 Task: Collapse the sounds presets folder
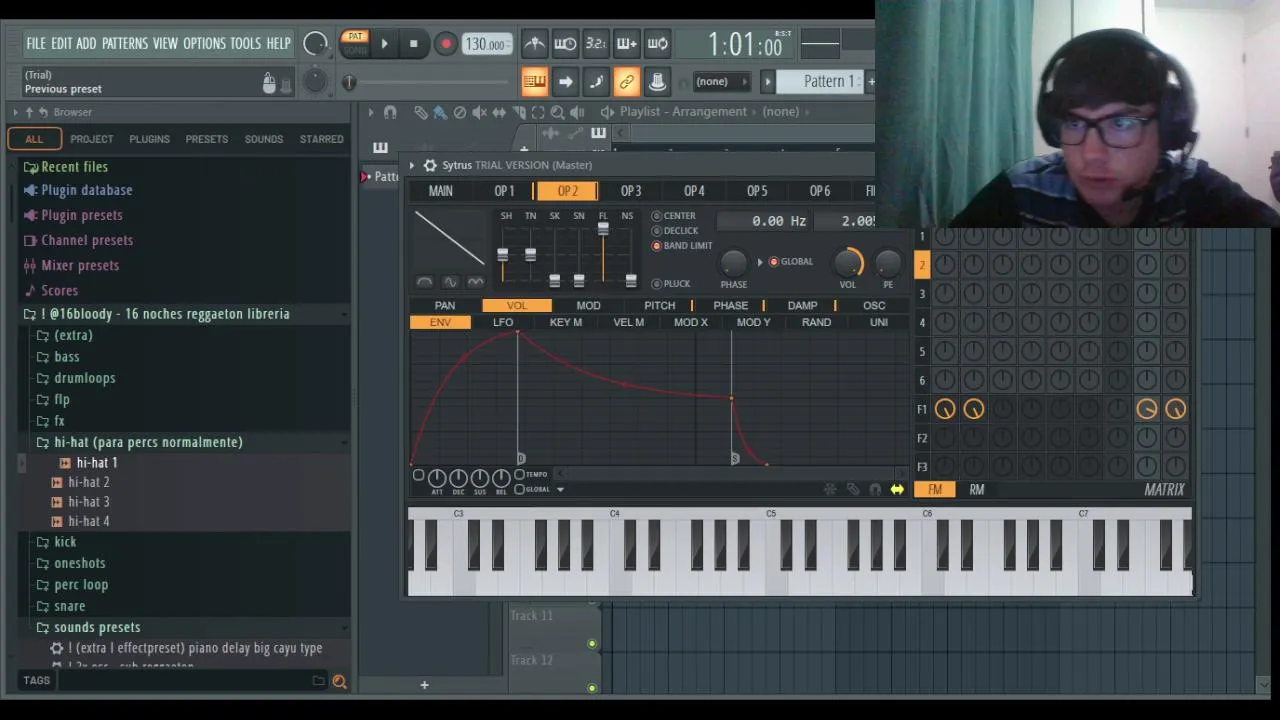point(97,627)
